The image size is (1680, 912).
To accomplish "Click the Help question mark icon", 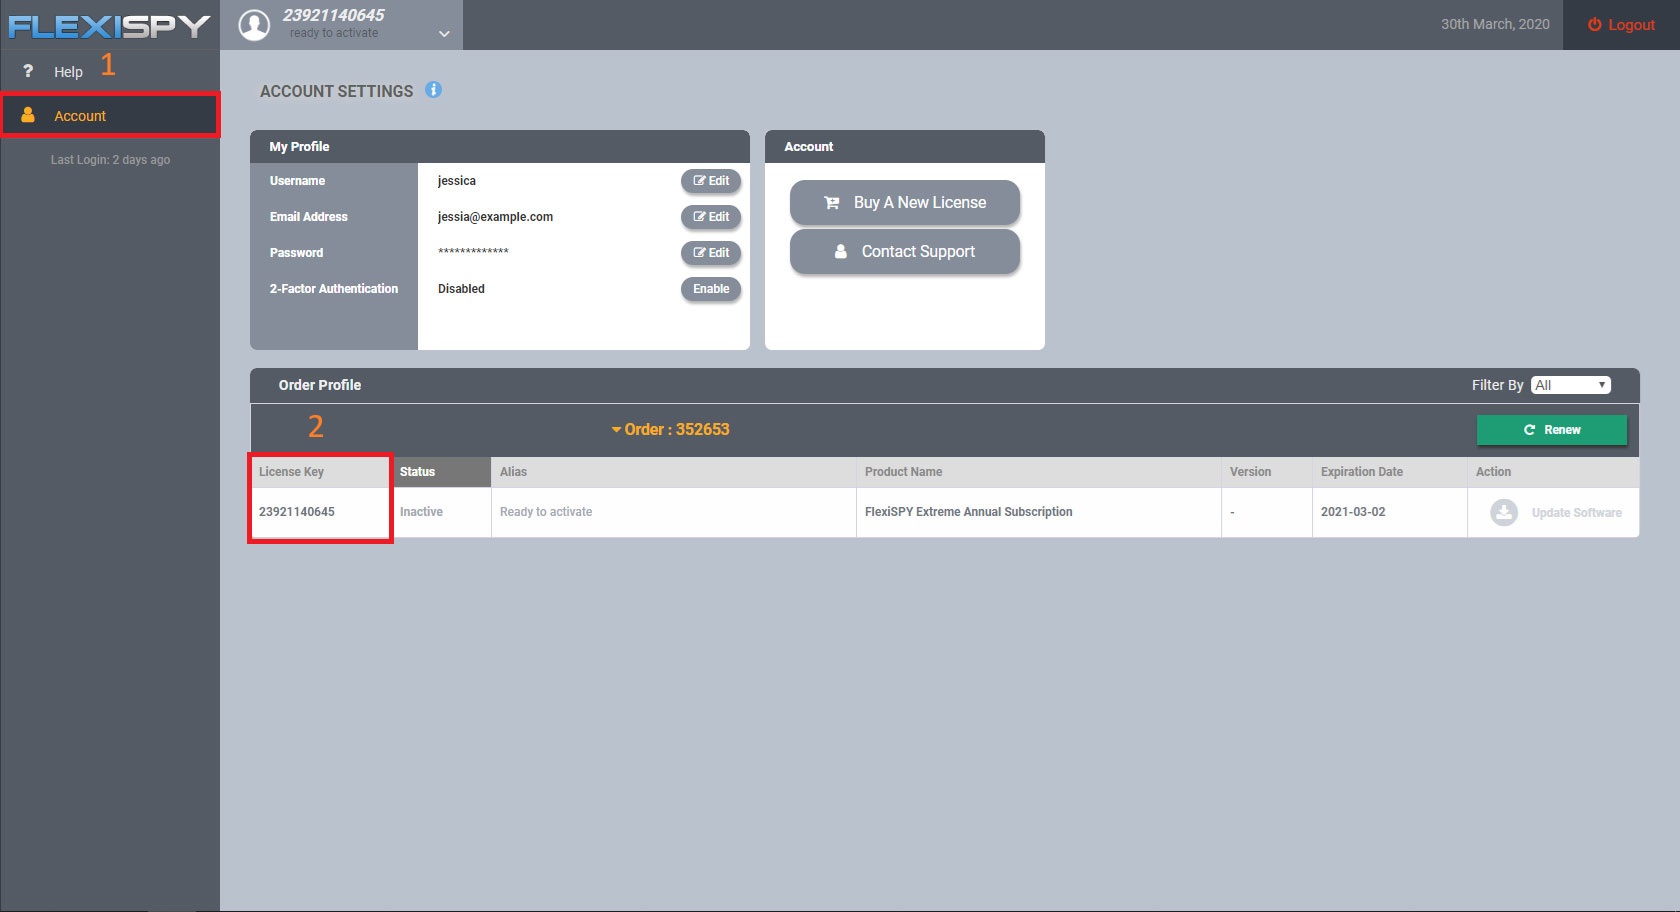I will (x=28, y=71).
